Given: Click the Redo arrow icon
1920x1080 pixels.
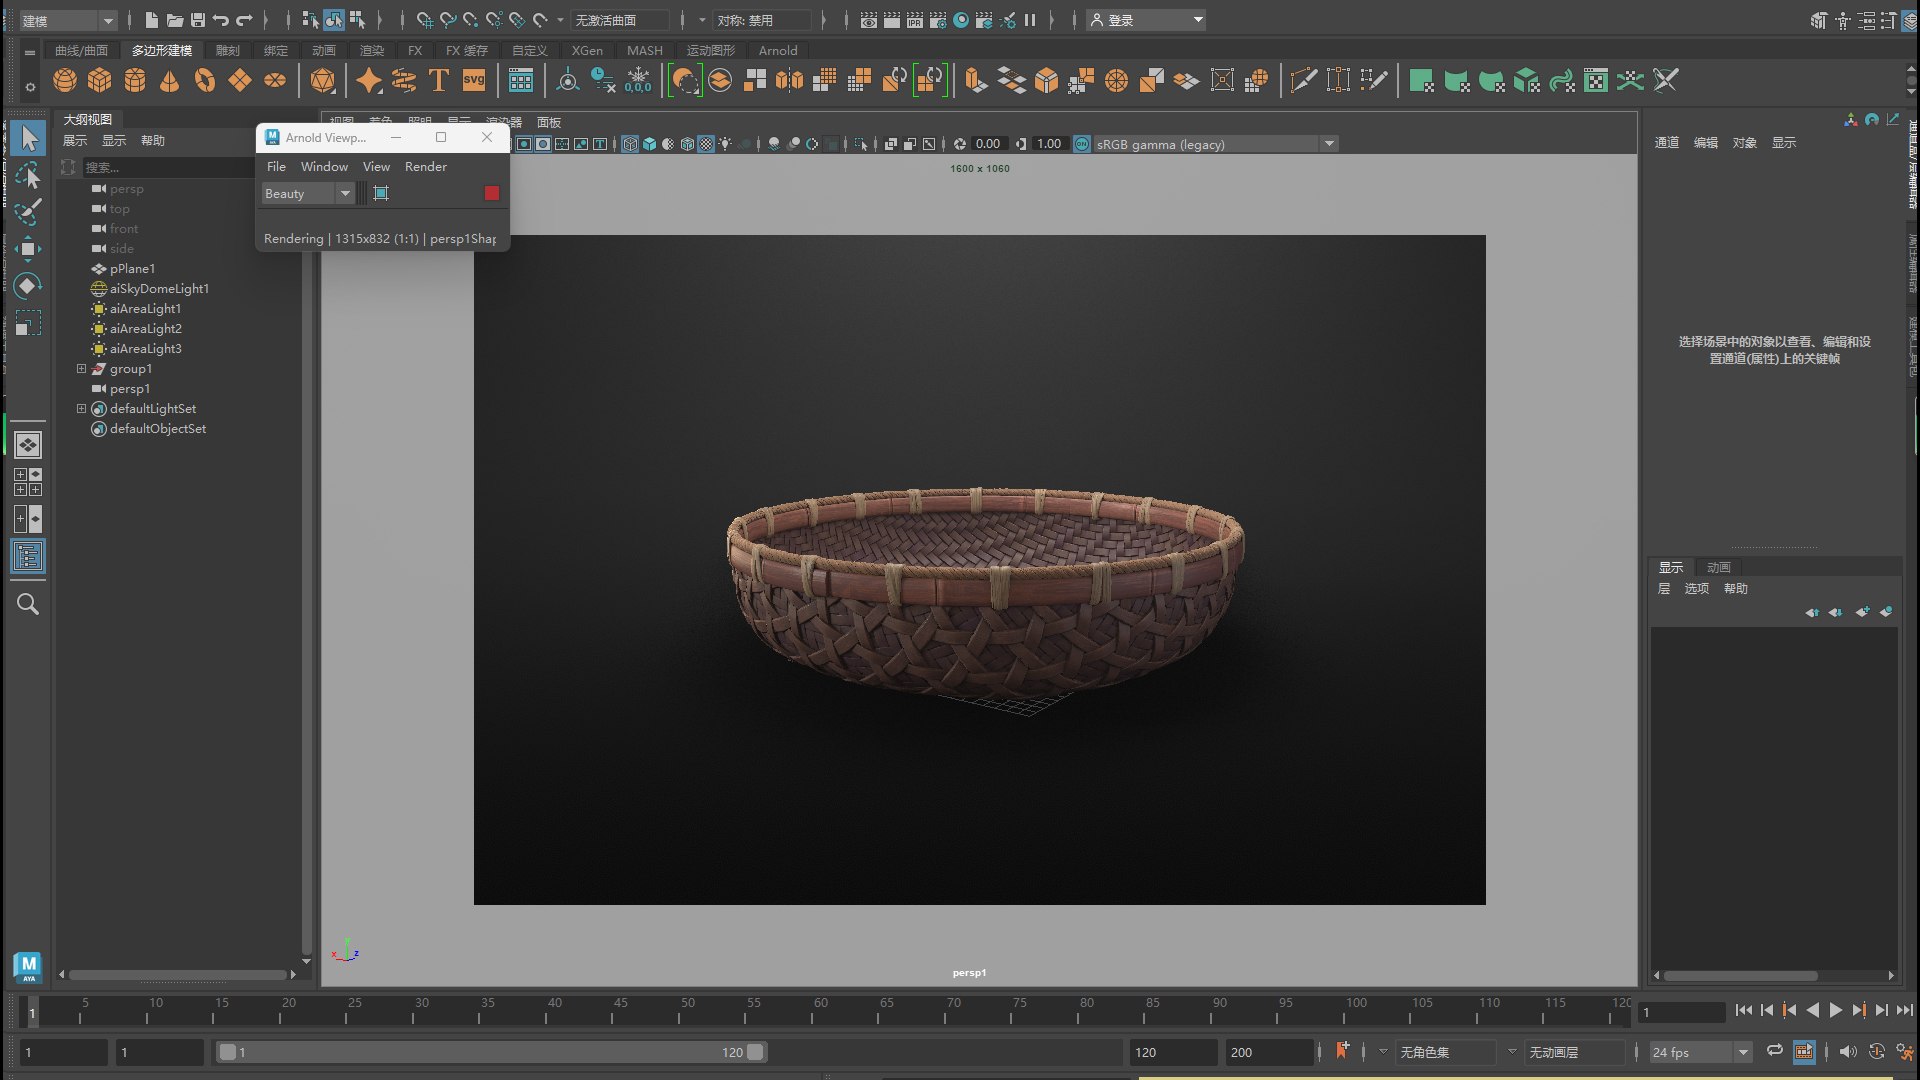Looking at the screenshot, I should tap(245, 20).
